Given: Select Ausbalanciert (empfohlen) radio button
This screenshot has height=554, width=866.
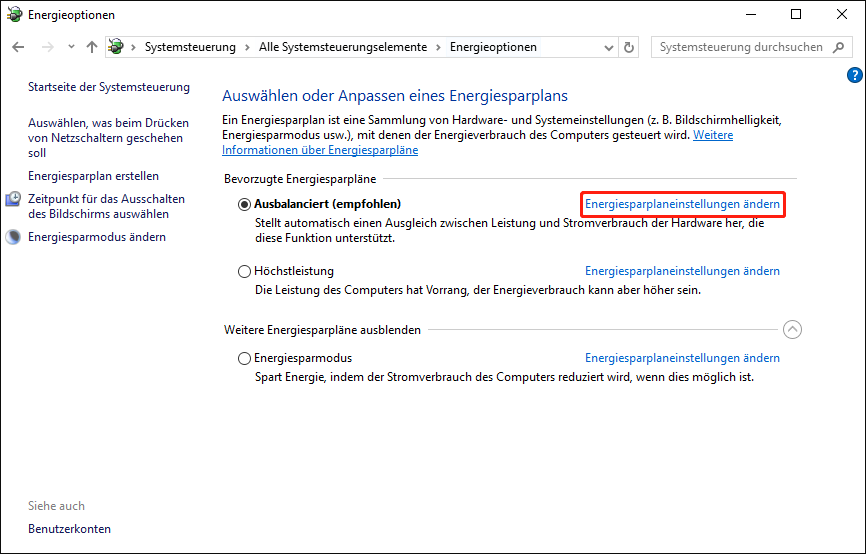Looking at the screenshot, I should 244,204.
